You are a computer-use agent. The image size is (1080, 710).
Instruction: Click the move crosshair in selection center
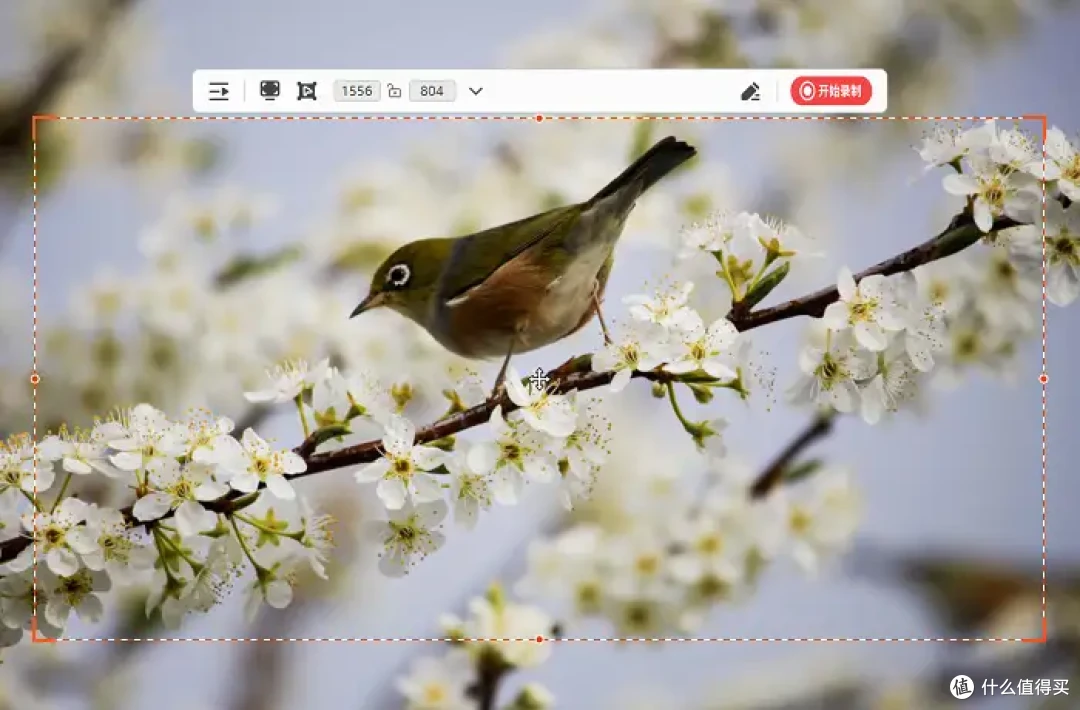(x=539, y=379)
